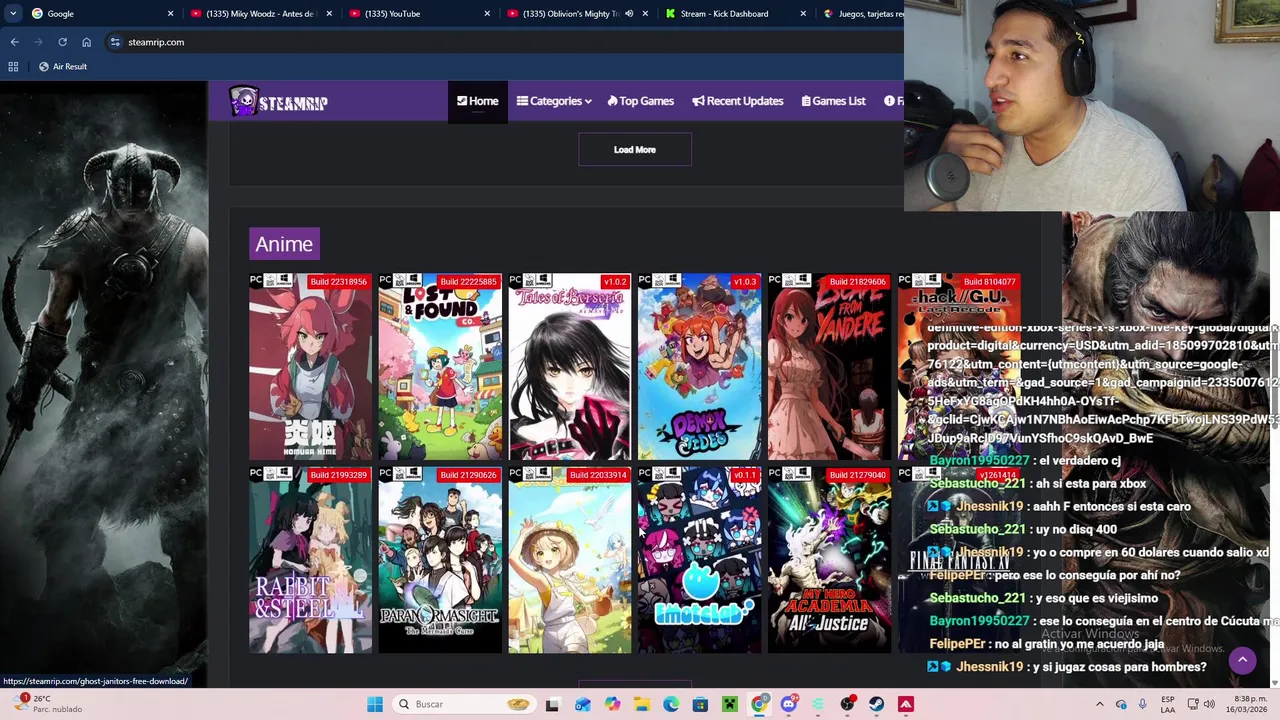
Task: Close the Google tab
Action: click(170, 14)
